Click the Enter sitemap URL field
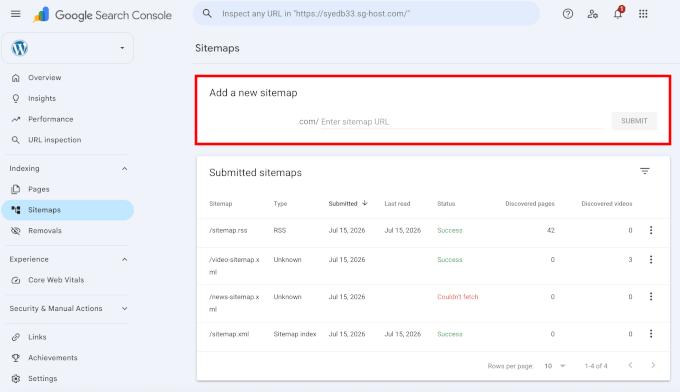Viewport: 680px width, 392px height. click(x=461, y=122)
